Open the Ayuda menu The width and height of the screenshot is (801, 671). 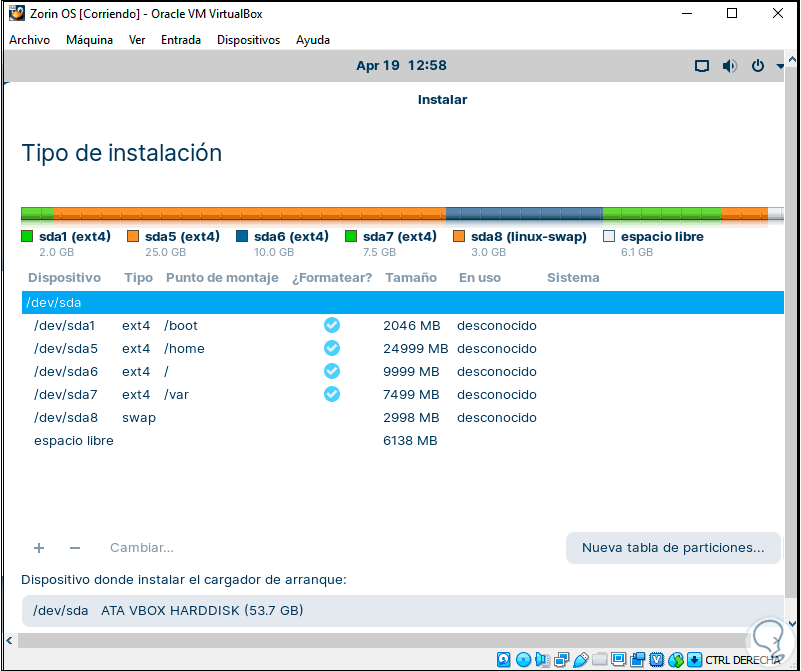[313, 40]
